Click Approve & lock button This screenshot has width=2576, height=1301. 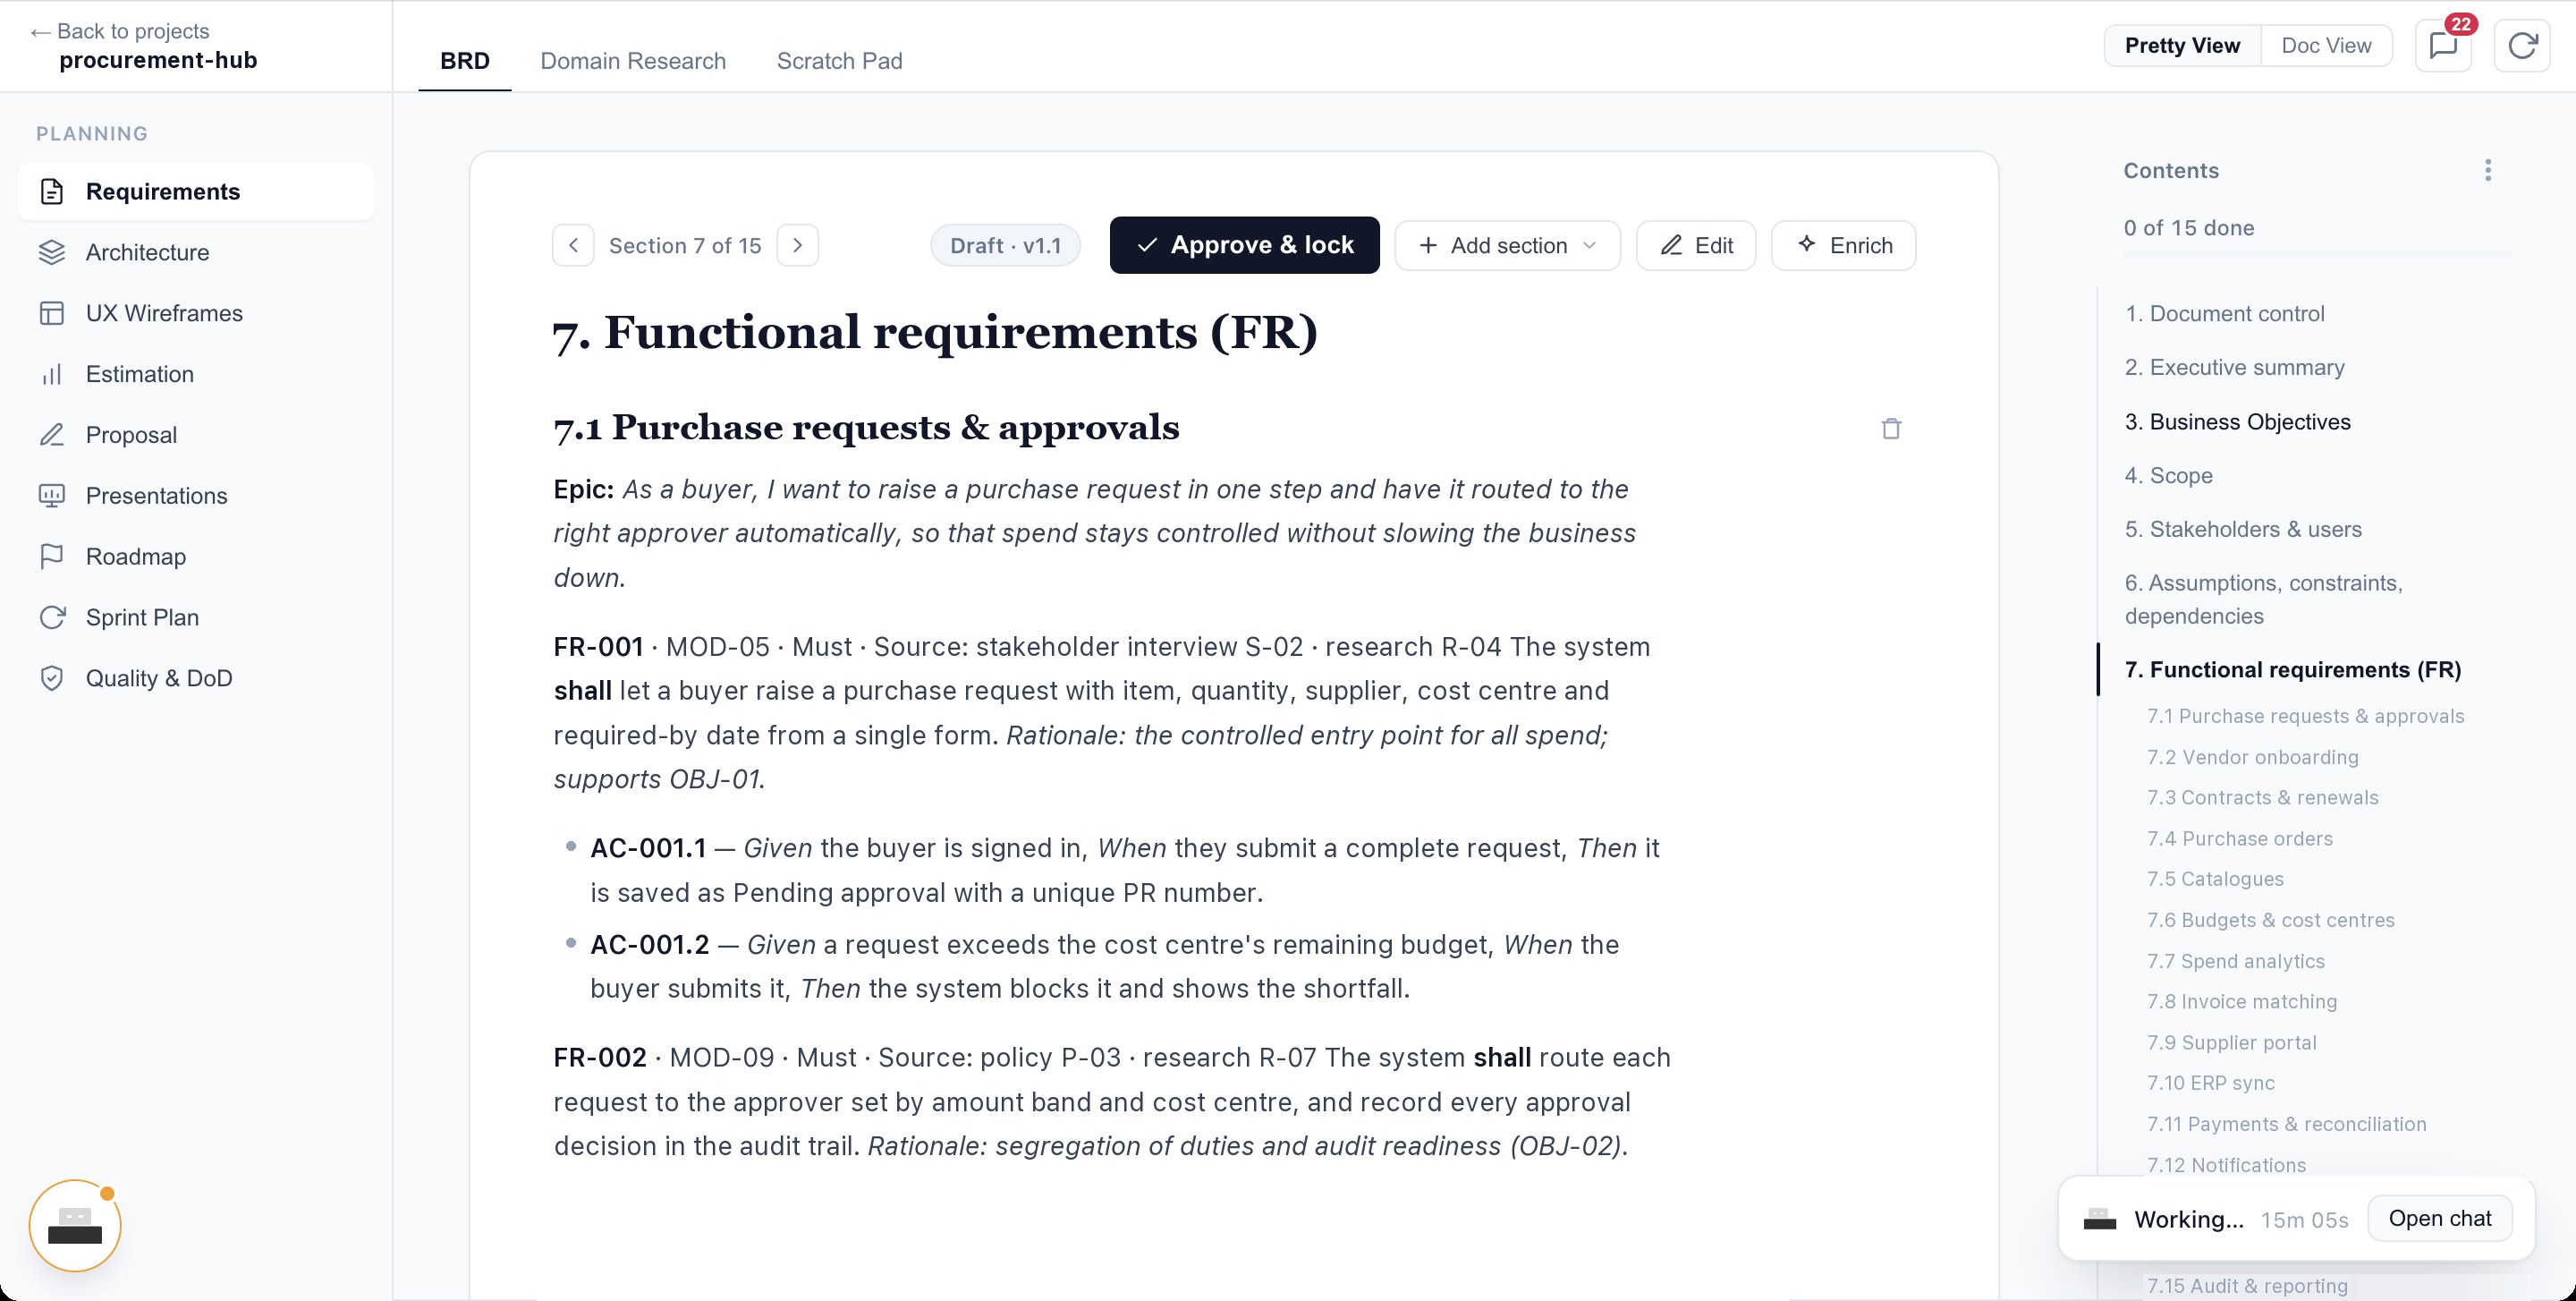click(x=1245, y=245)
